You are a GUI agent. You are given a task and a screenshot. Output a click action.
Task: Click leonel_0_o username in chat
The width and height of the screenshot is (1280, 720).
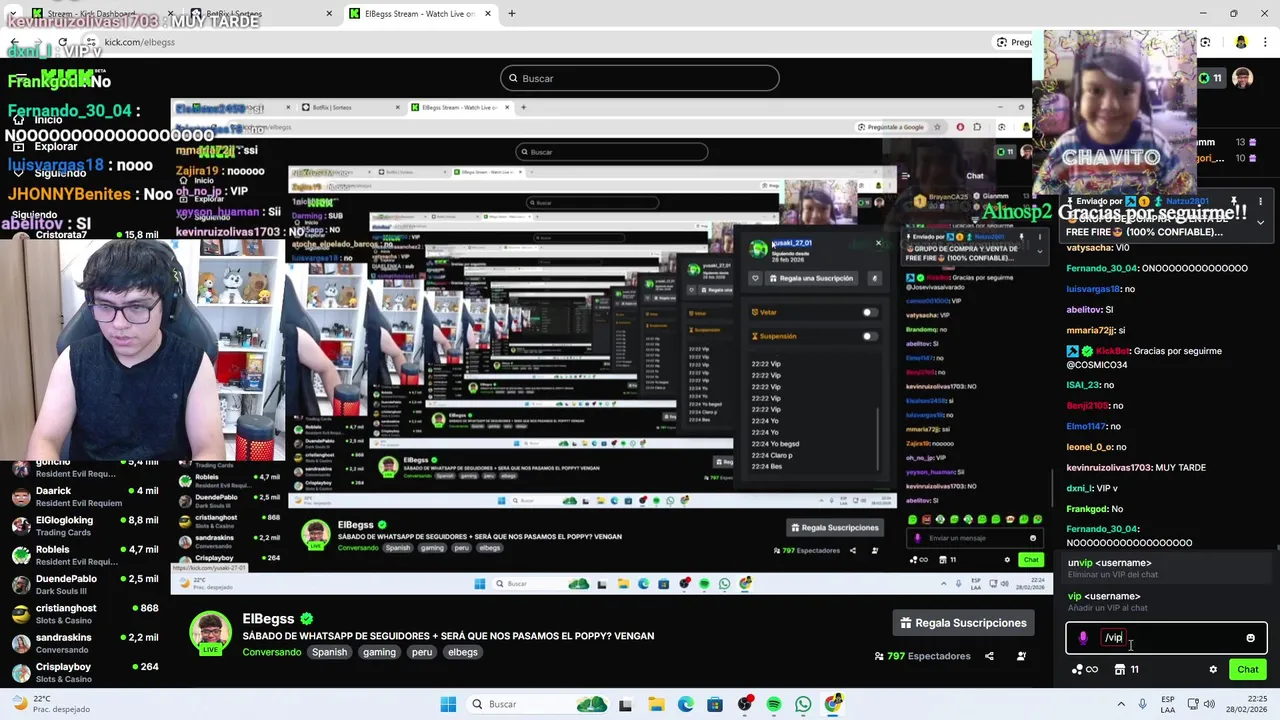[x=1089, y=447]
